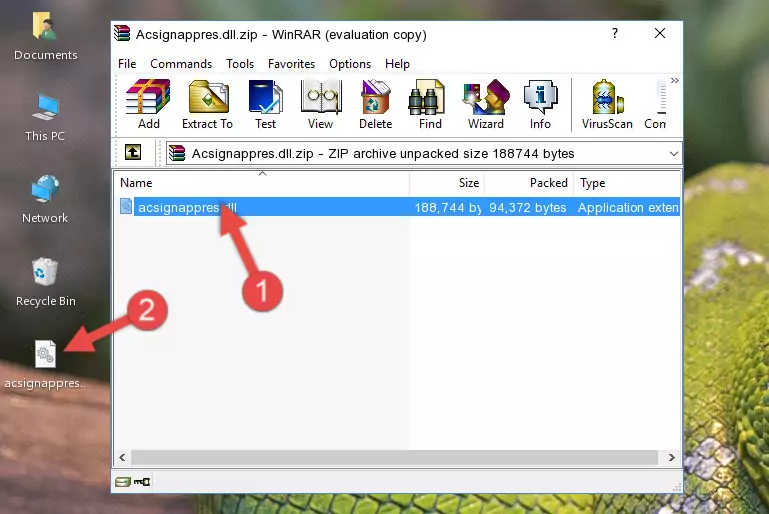This screenshot has height=514, width=769.
Task: Click the Extract To toolbar icon
Action: pyautogui.click(x=207, y=104)
